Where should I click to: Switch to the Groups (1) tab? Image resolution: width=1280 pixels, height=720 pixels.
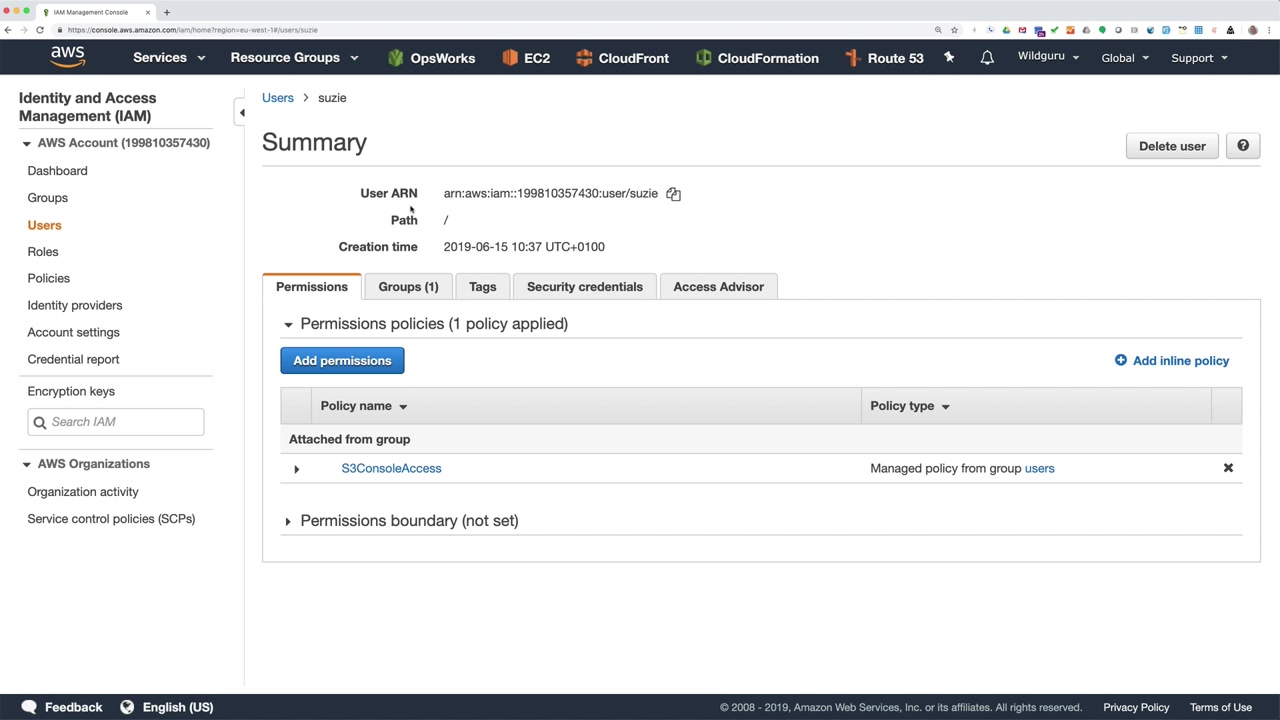(408, 287)
